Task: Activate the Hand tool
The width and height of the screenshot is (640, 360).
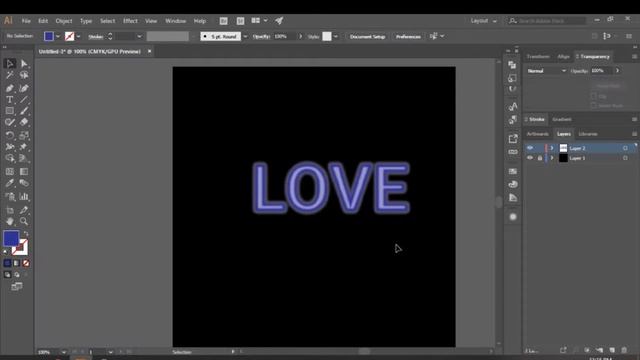Action: point(10,221)
